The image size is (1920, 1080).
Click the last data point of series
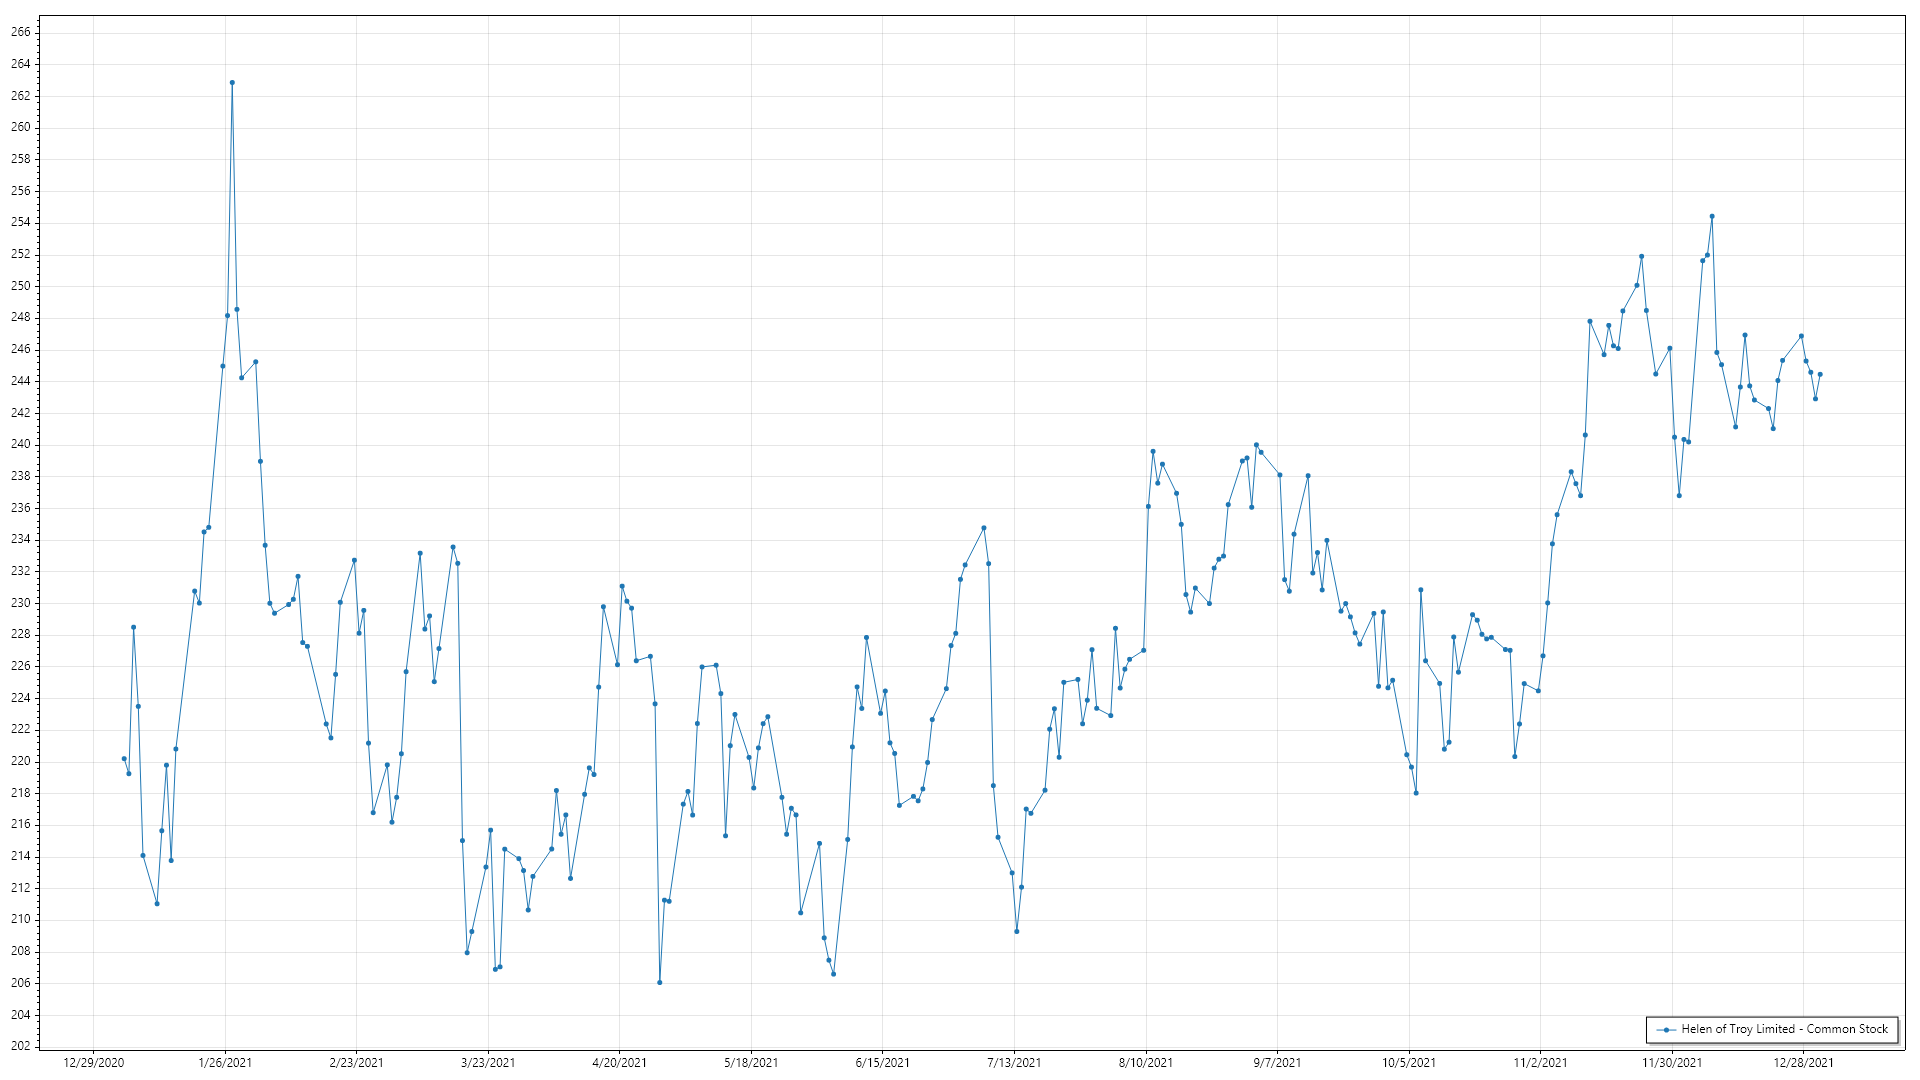(x=1820, y=375)
